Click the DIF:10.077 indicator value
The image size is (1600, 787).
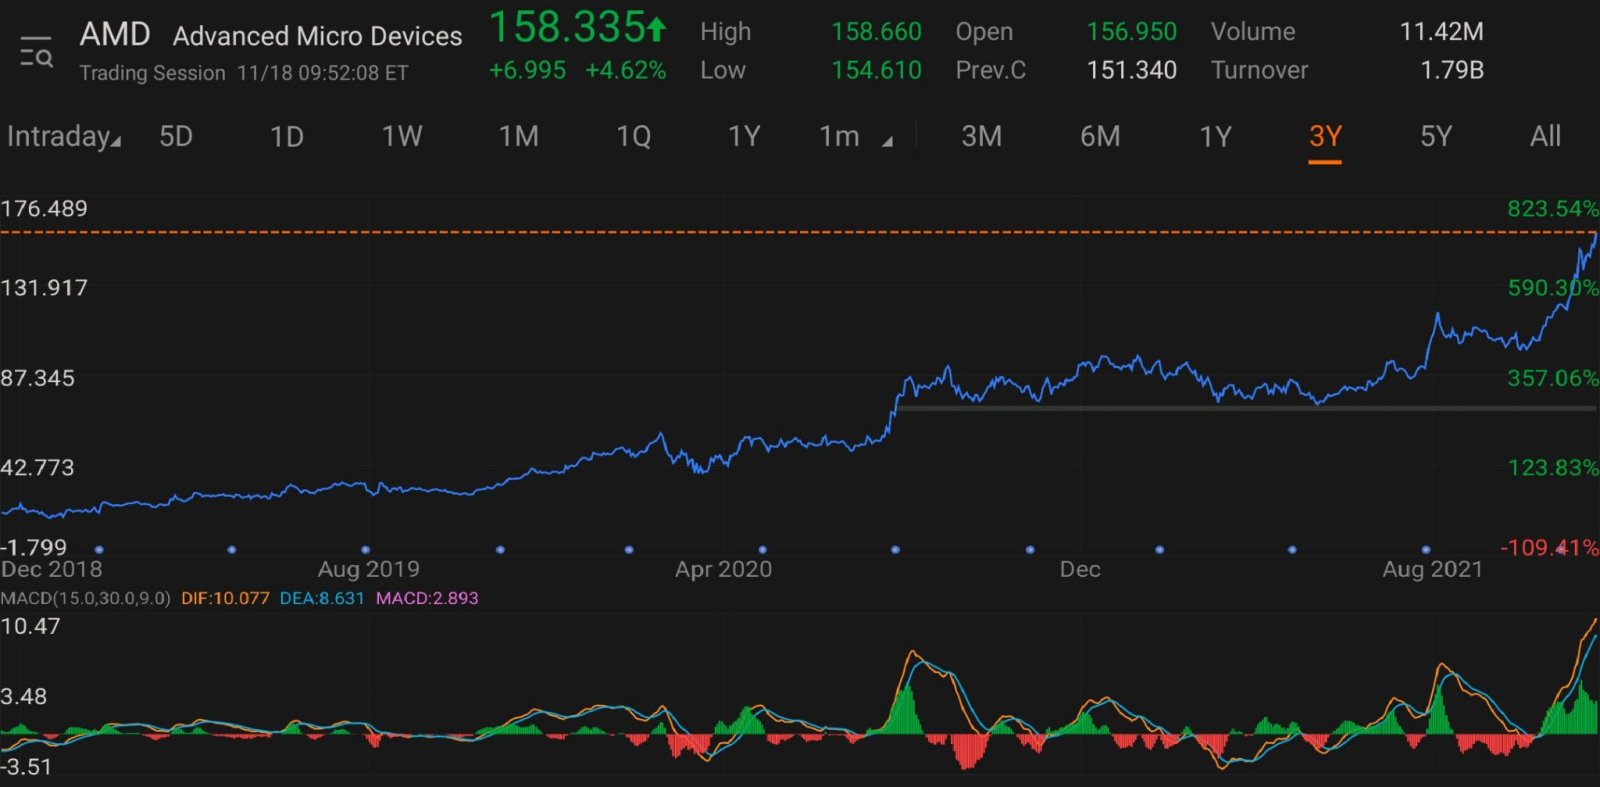(225, 598)
